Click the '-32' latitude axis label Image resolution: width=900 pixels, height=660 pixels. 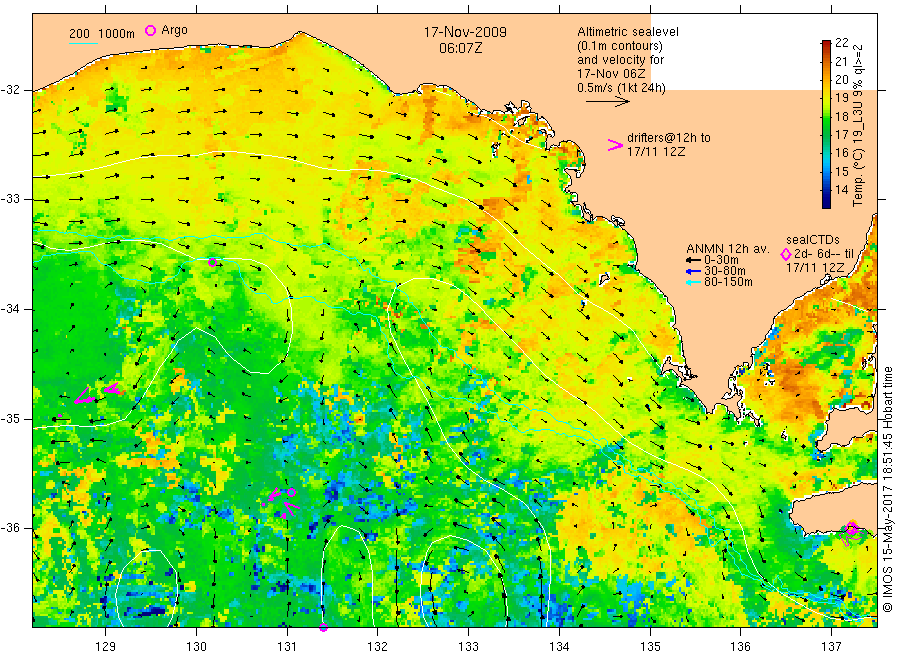click(10, 90)
